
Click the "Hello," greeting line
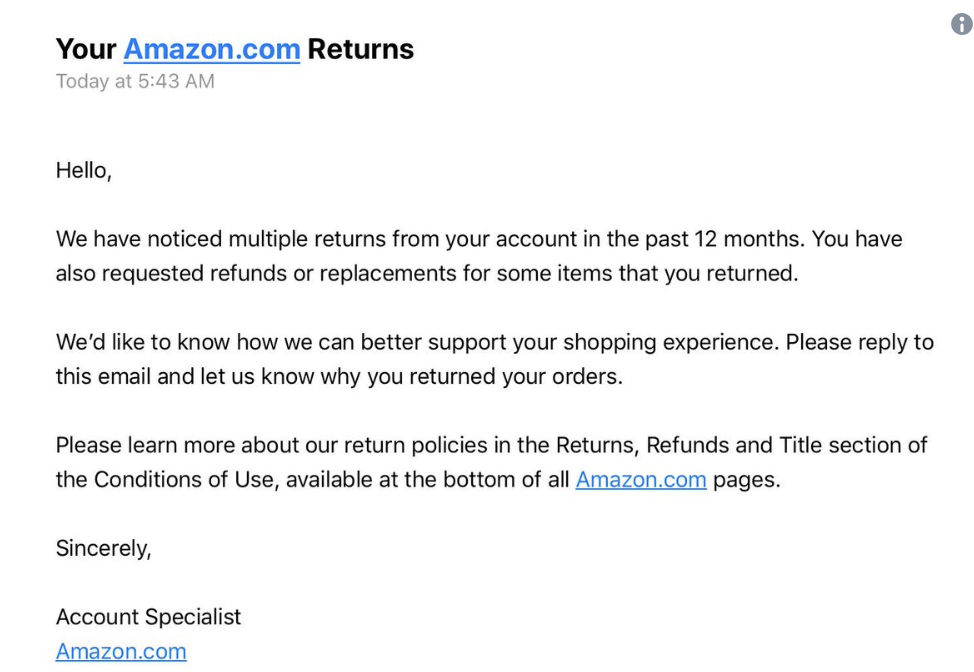[84, 171]
